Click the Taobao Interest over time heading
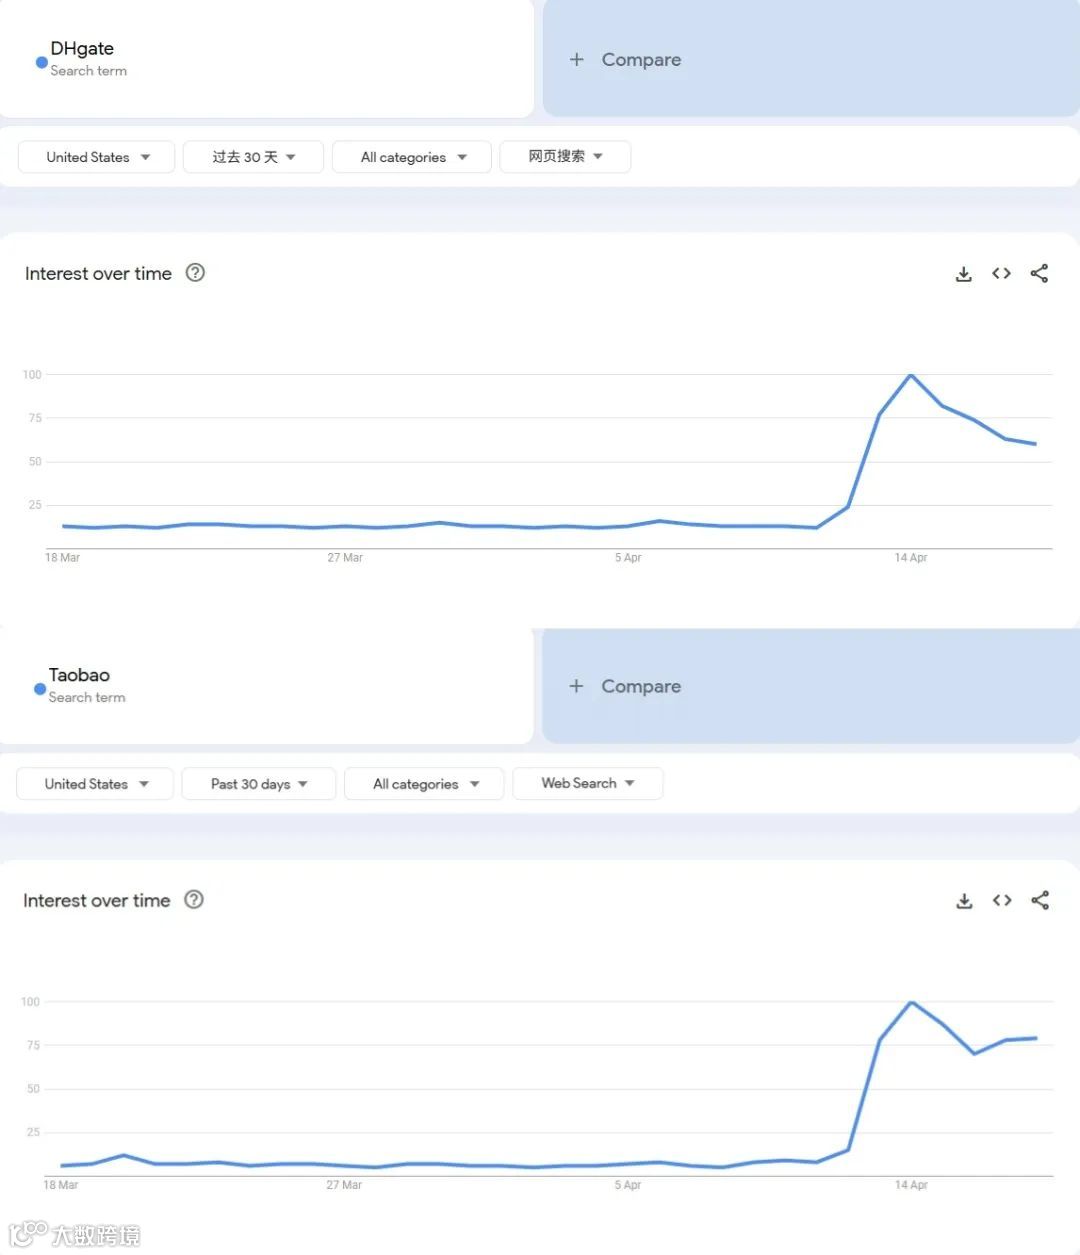 click(97, 900)
